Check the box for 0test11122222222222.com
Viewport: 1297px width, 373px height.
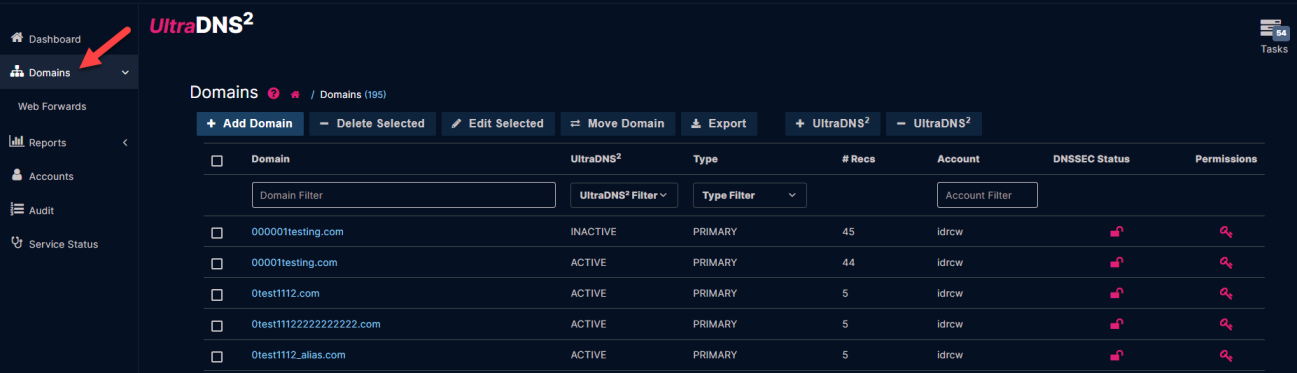point(217,326)
